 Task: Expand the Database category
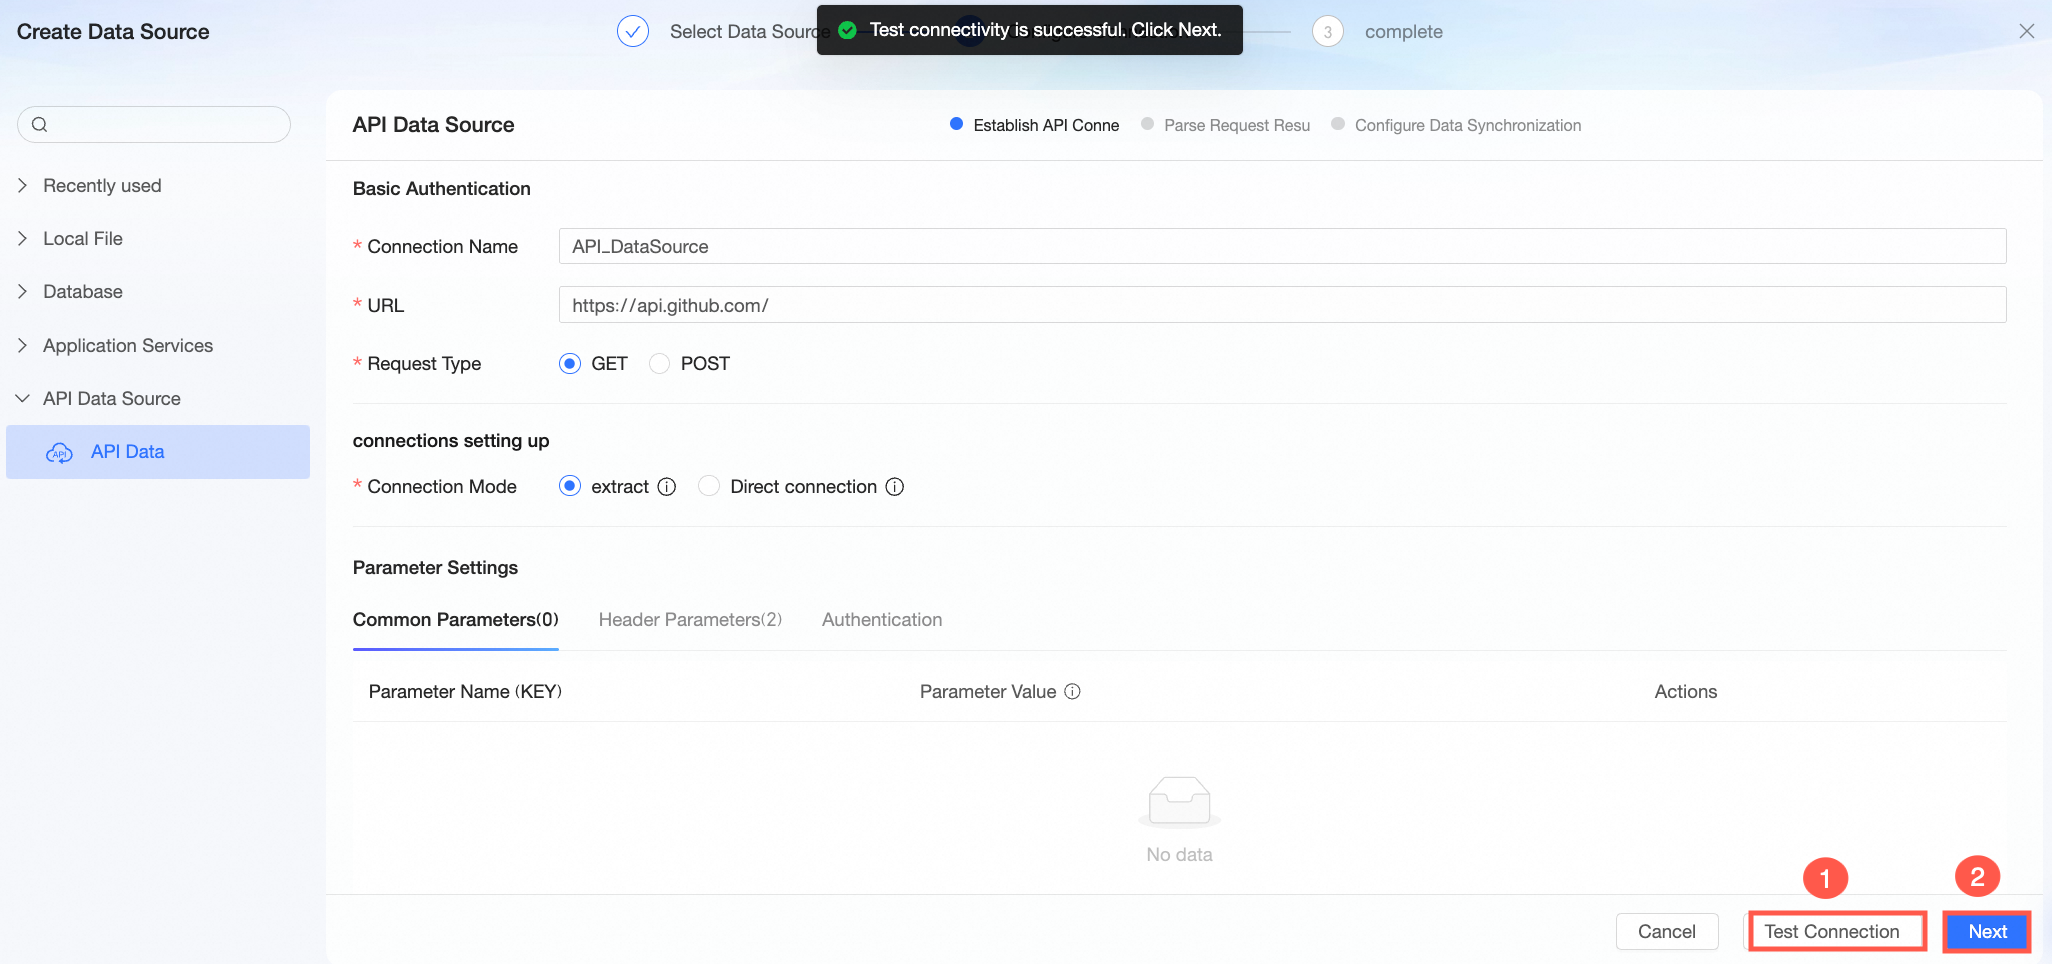[22, 292]
